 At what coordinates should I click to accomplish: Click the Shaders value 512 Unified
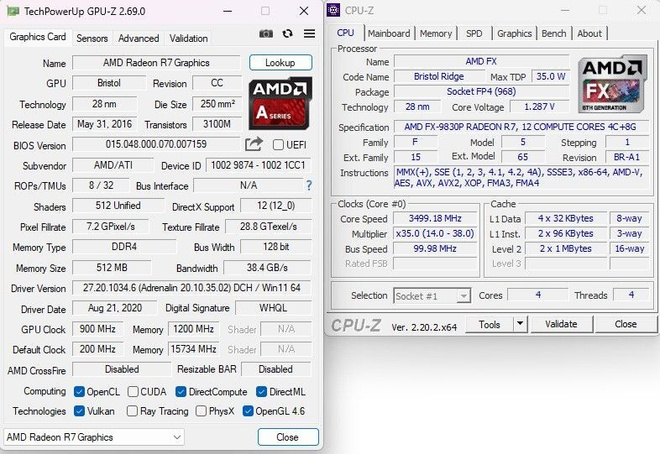click(x=118, y=206)
